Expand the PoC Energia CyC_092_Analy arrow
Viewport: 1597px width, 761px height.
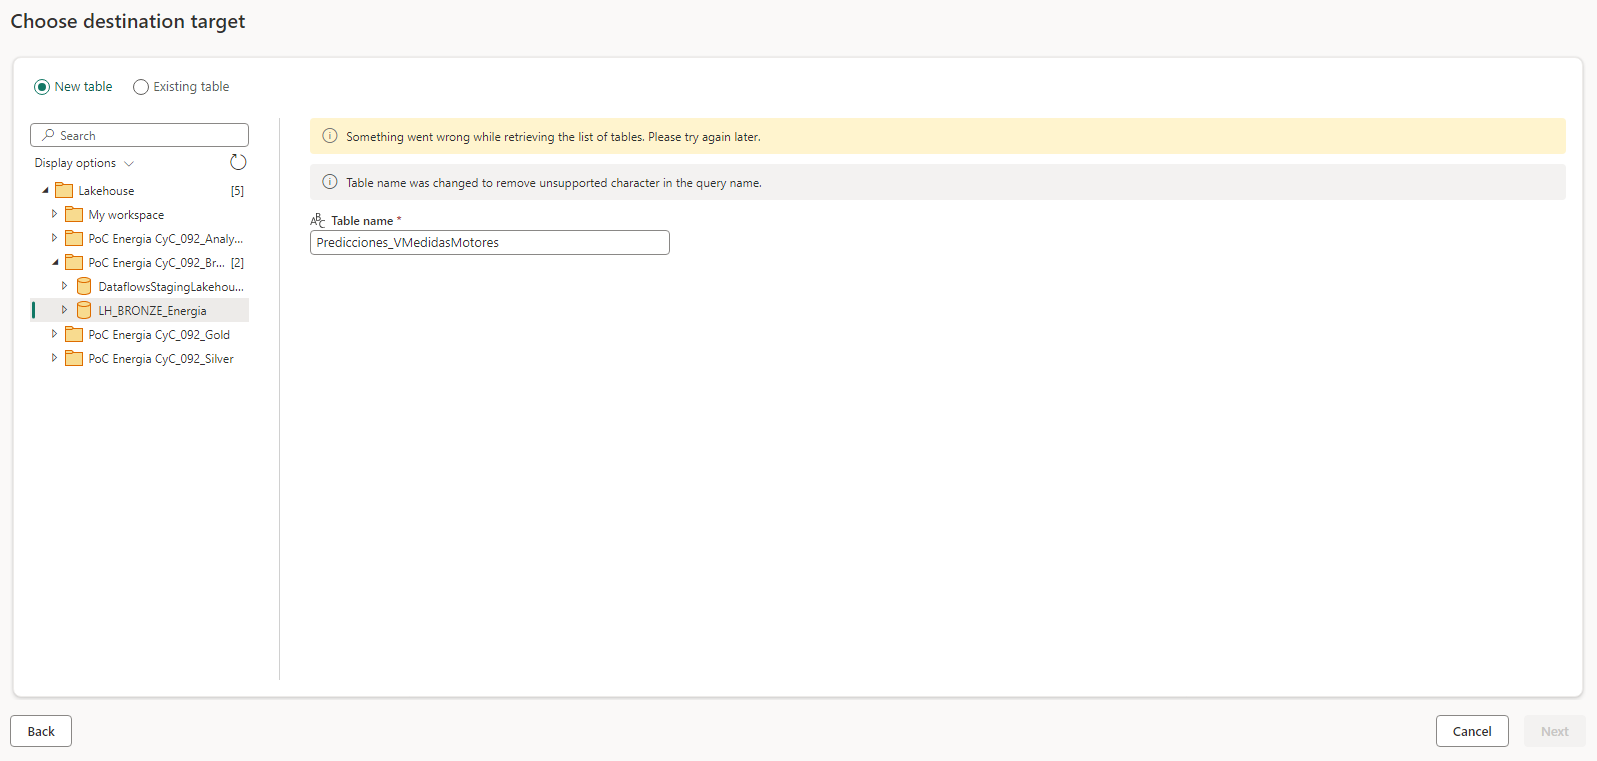pos(55,238)
